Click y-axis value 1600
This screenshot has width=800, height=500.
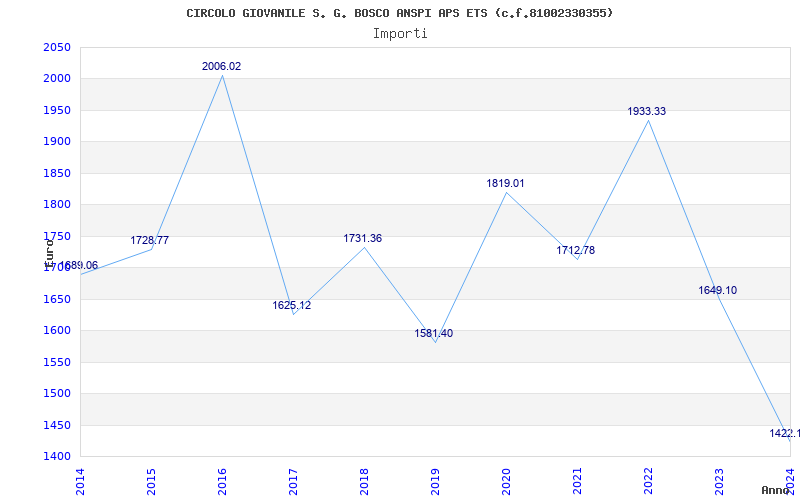point(57,331)
